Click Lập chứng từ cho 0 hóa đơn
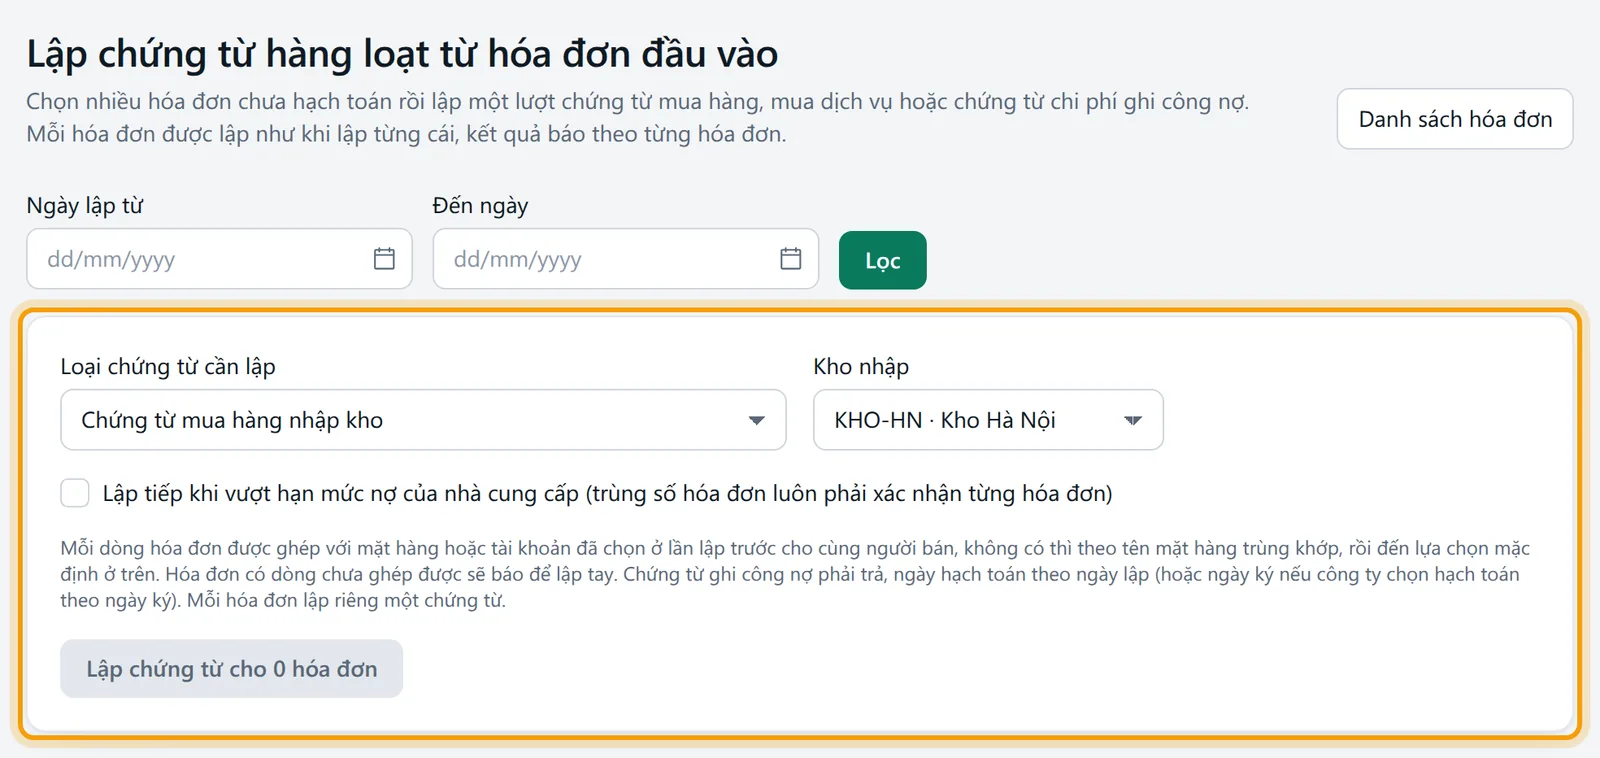Image resolution: width=1600 pixels, height=758 pixels. 232,669
